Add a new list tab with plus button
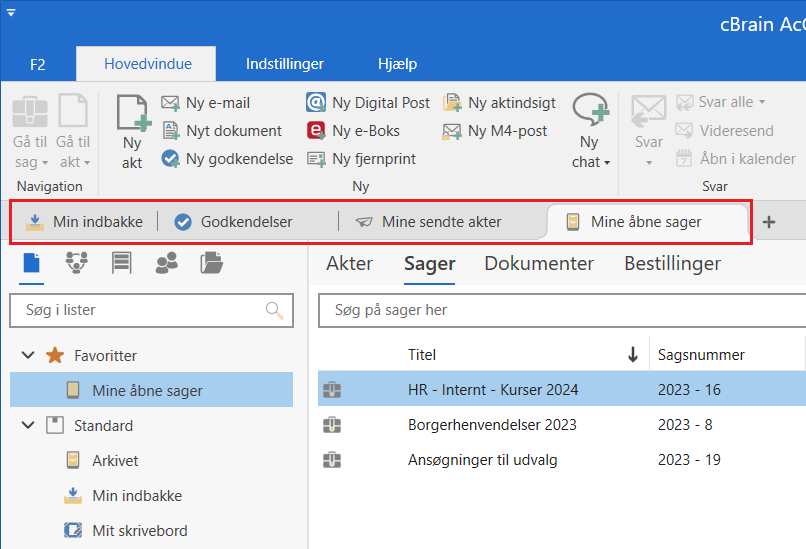This screenshot has height=549, width=806. tap(769, 222)
